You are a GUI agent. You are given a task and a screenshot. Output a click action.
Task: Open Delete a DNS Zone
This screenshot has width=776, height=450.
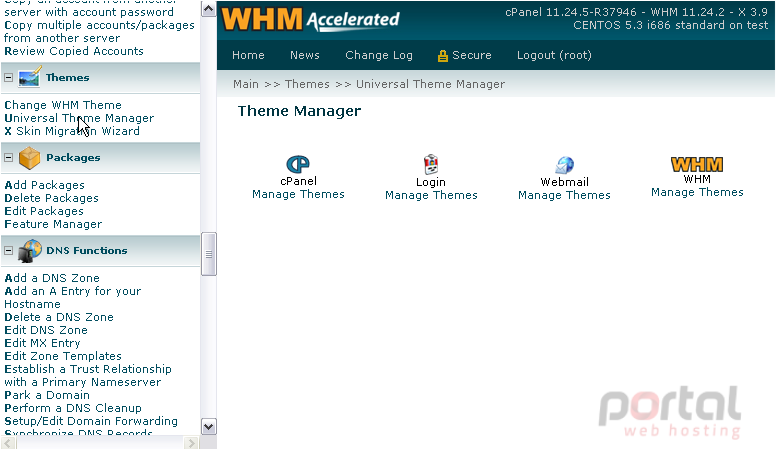tap(59, 317)
